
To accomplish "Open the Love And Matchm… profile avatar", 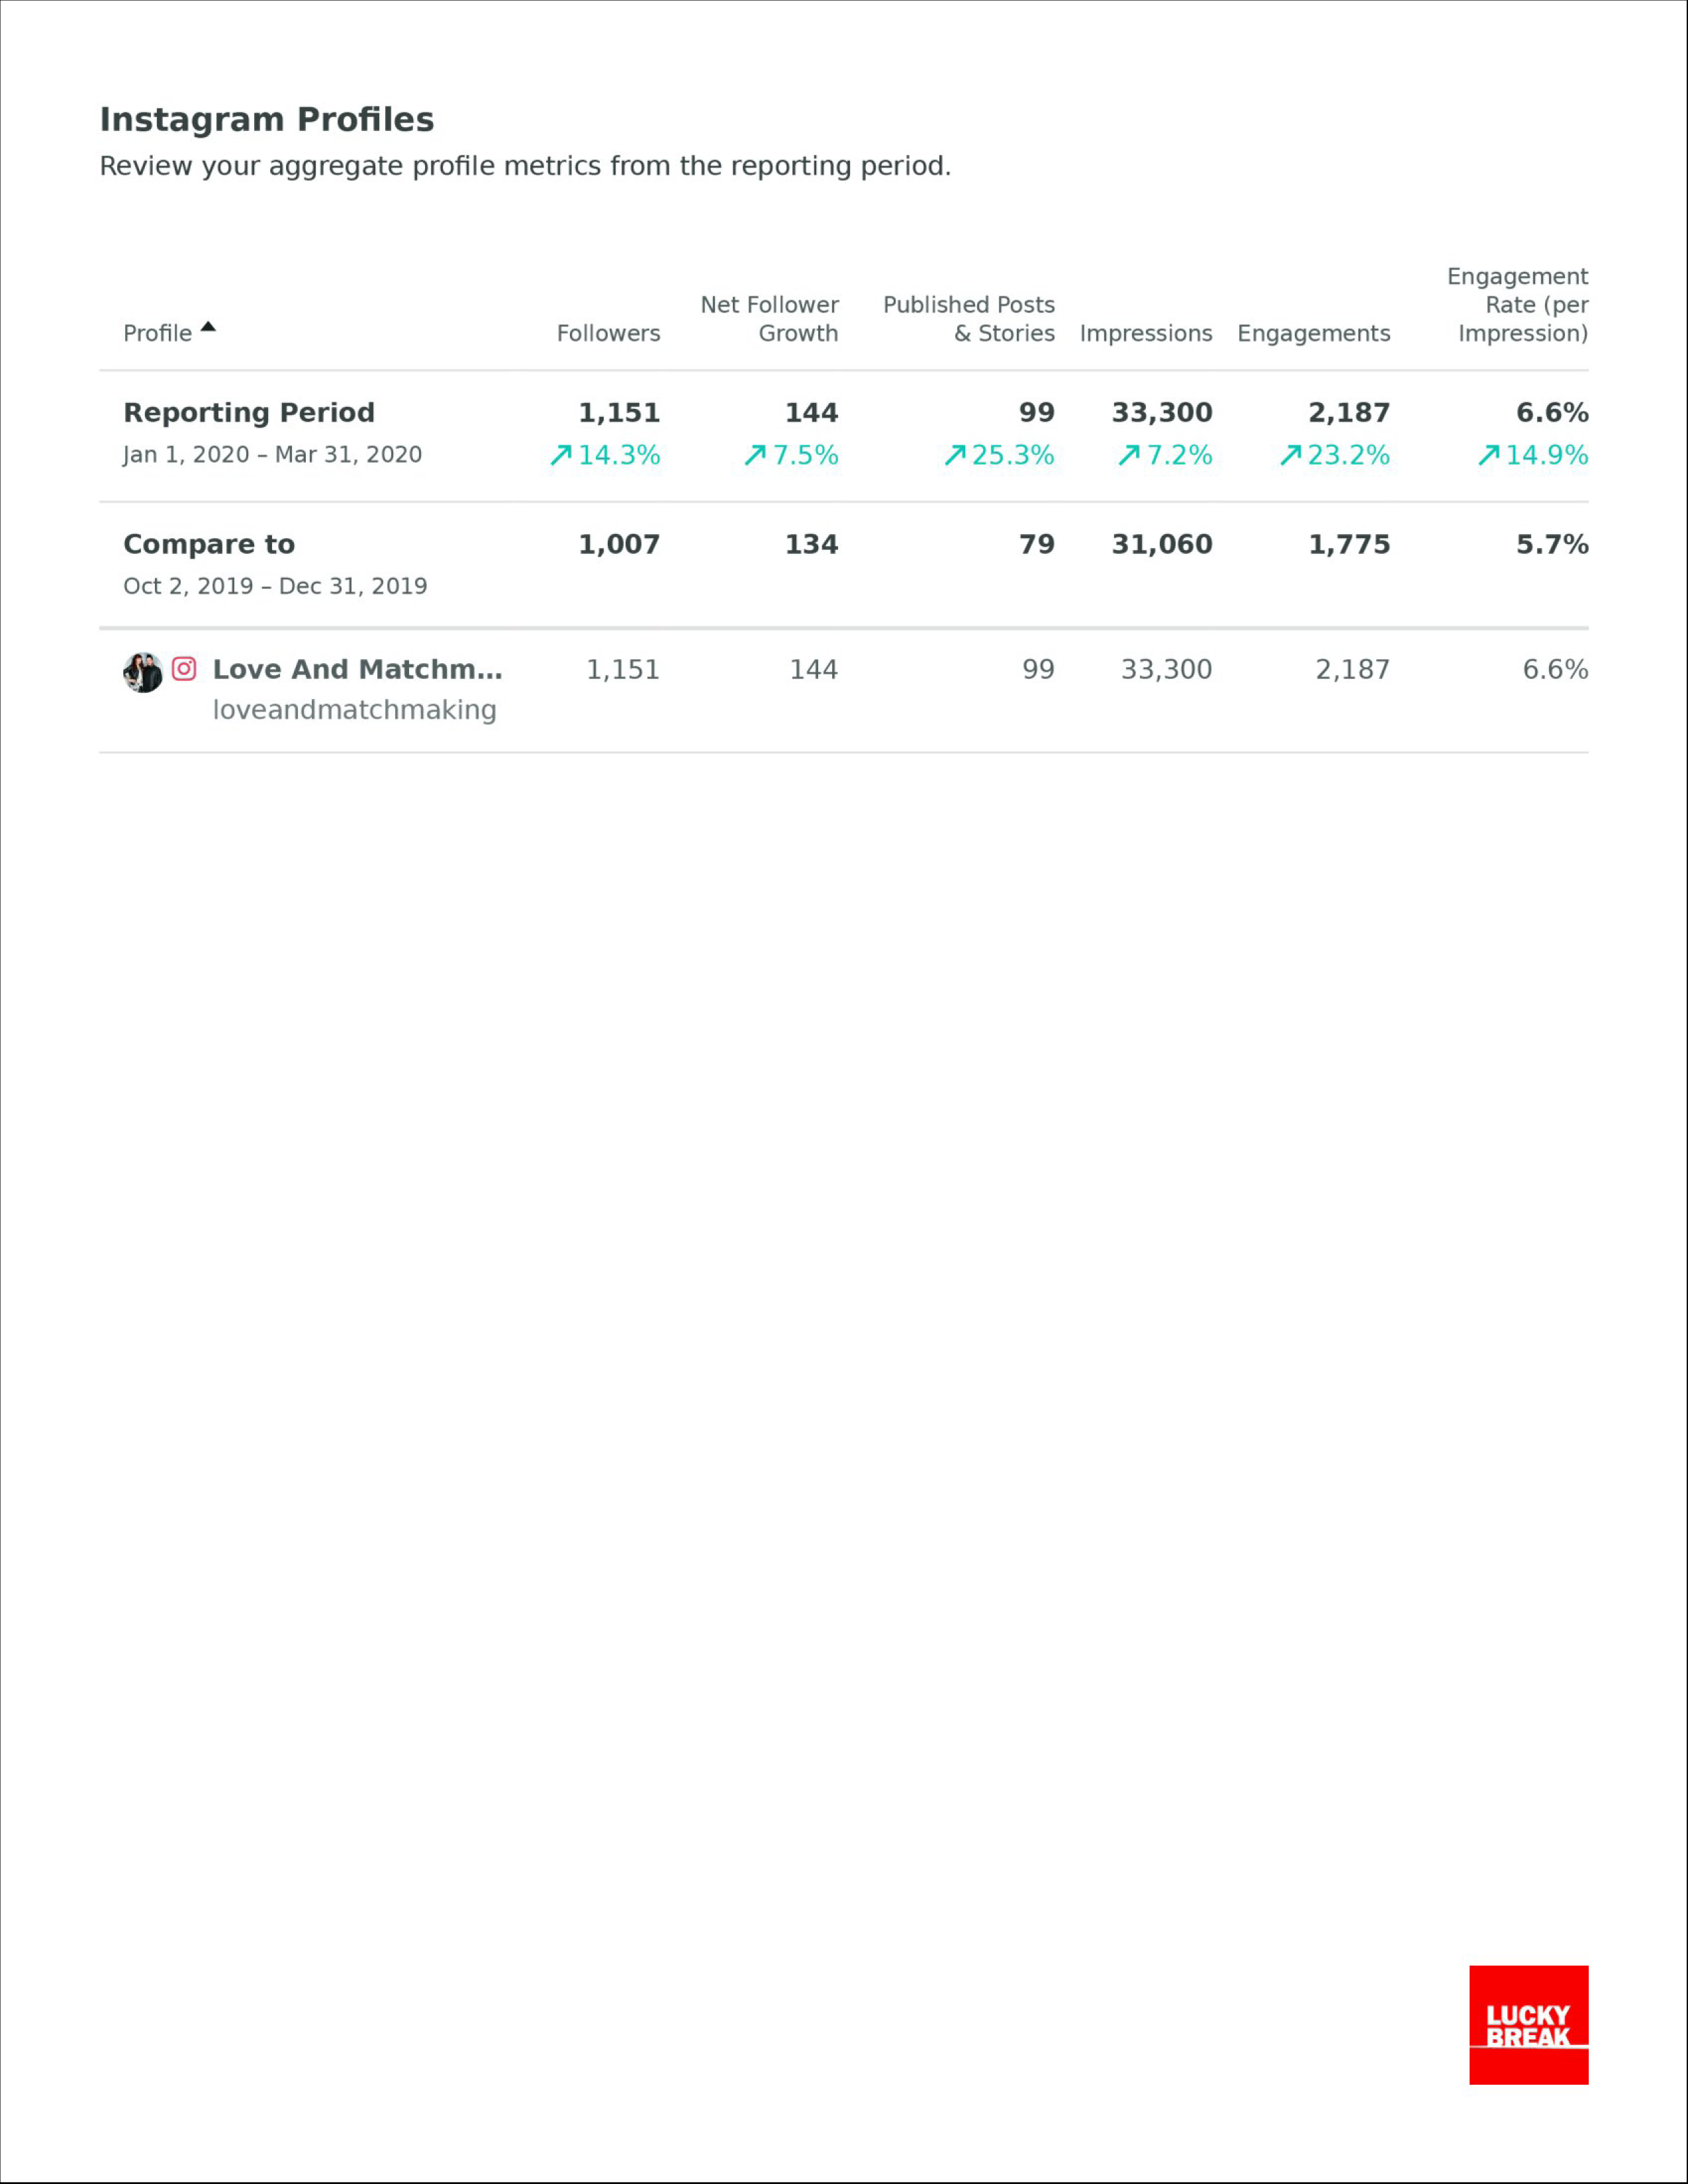I will click(x=143, y=672).
